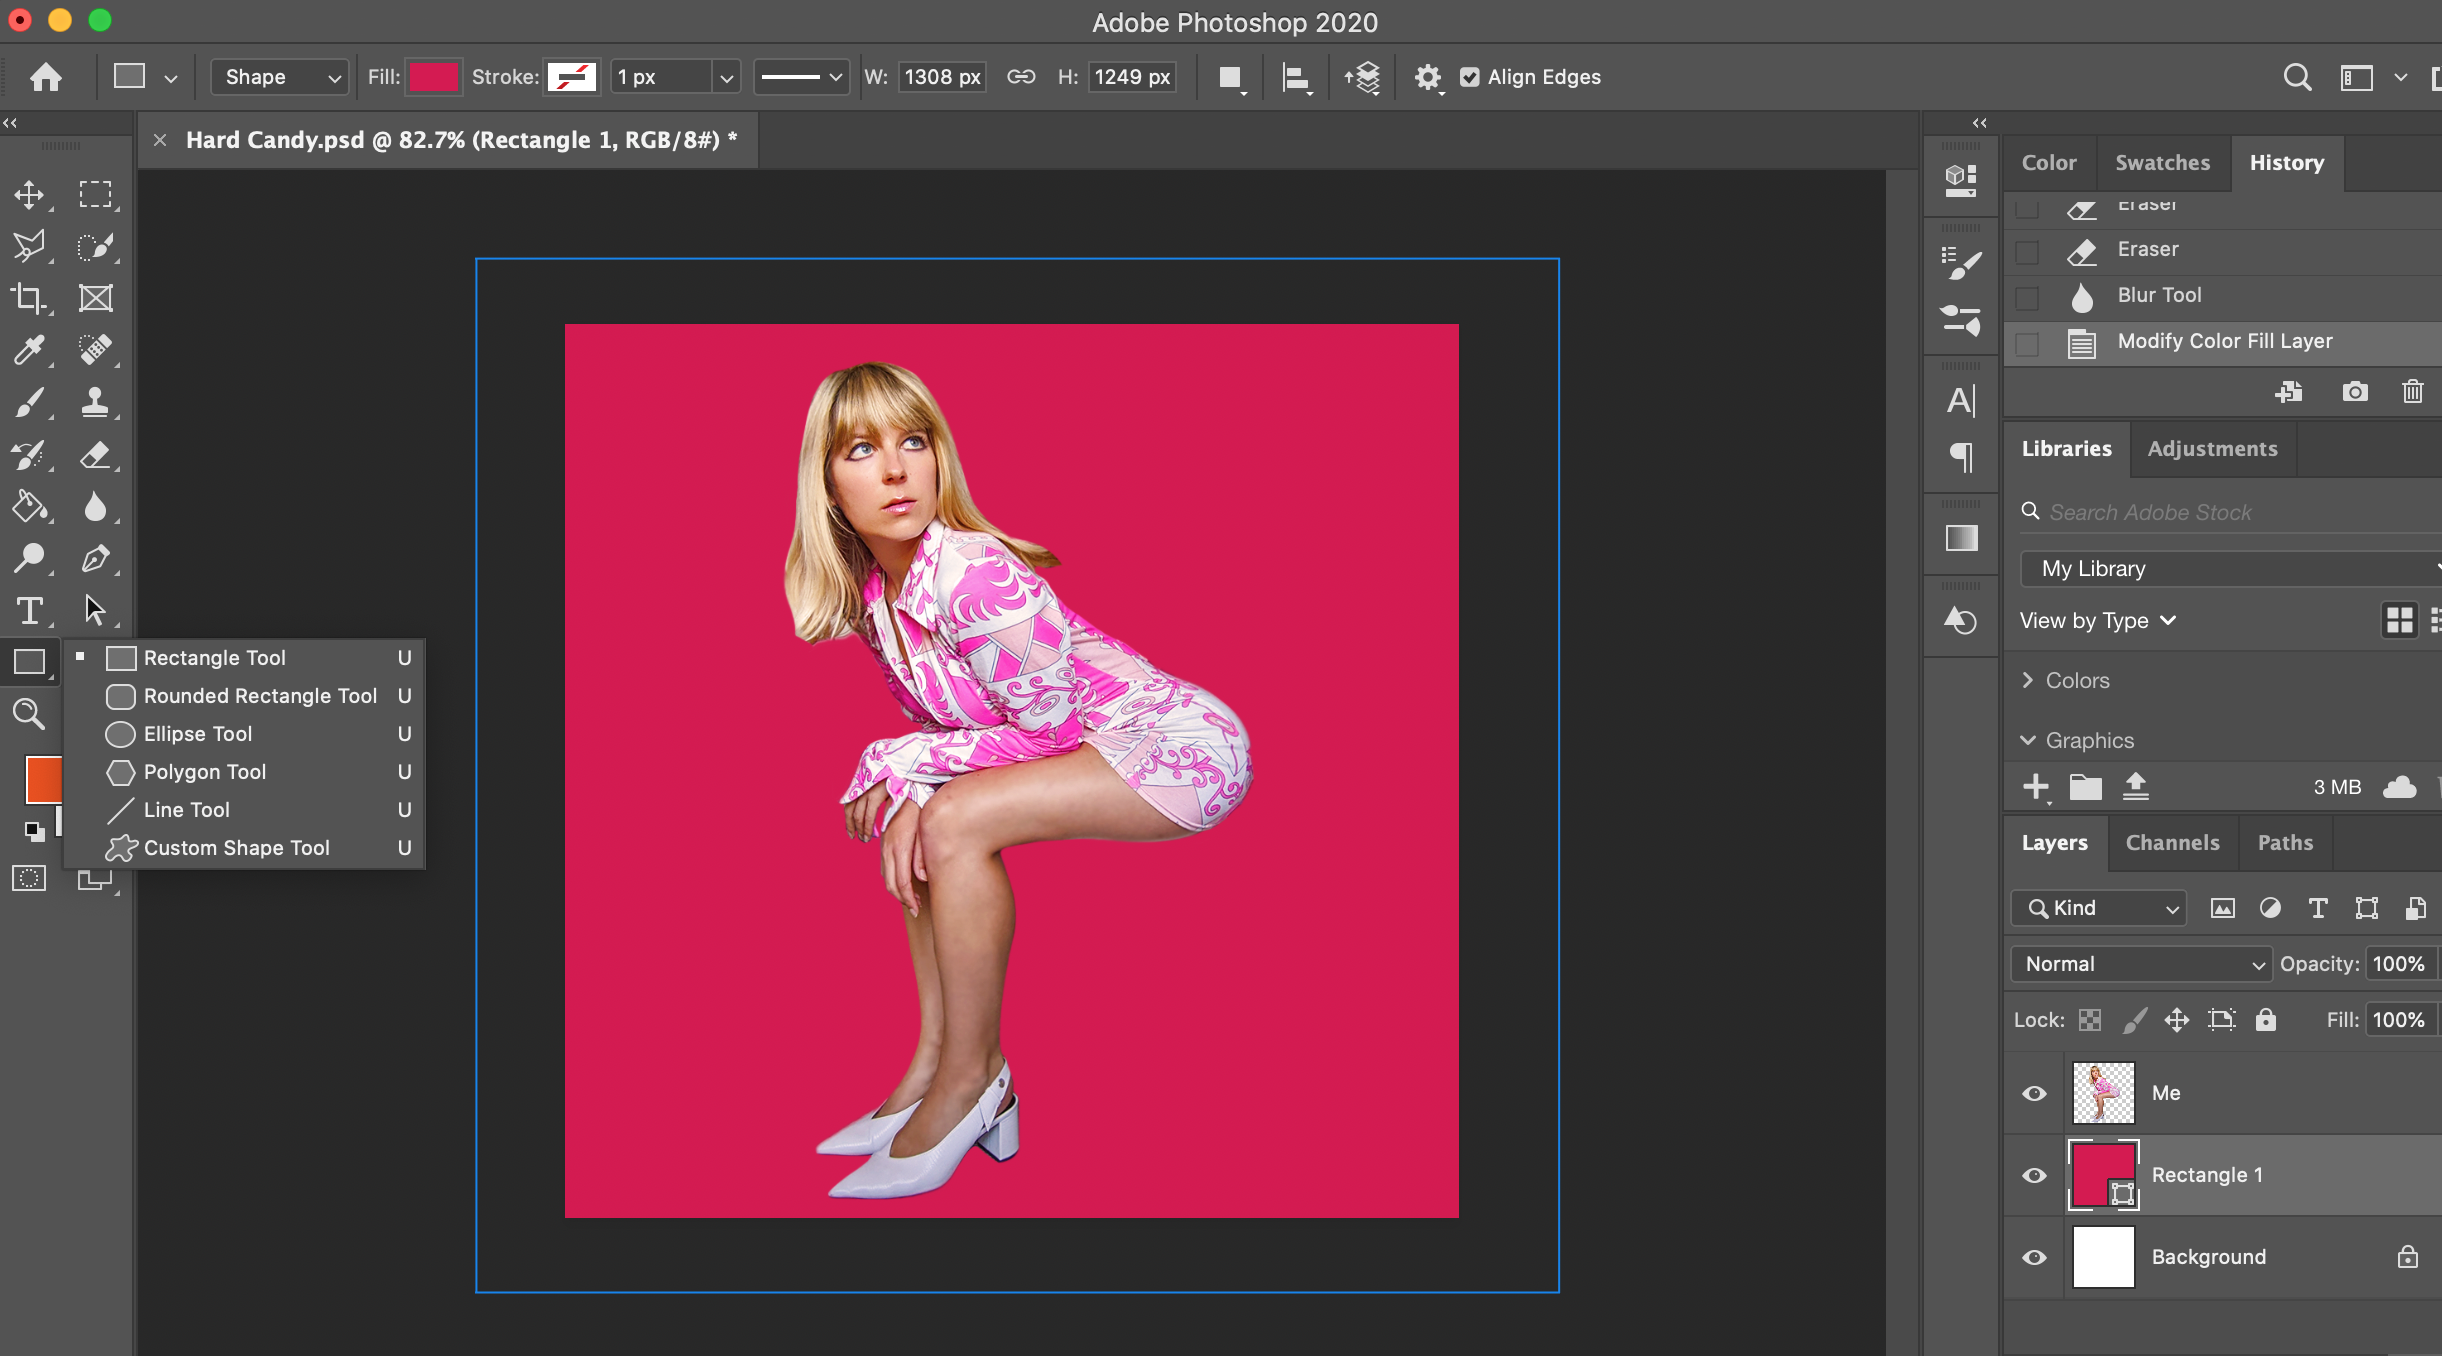Open the Shape mode dropdown

click(279, 77)
